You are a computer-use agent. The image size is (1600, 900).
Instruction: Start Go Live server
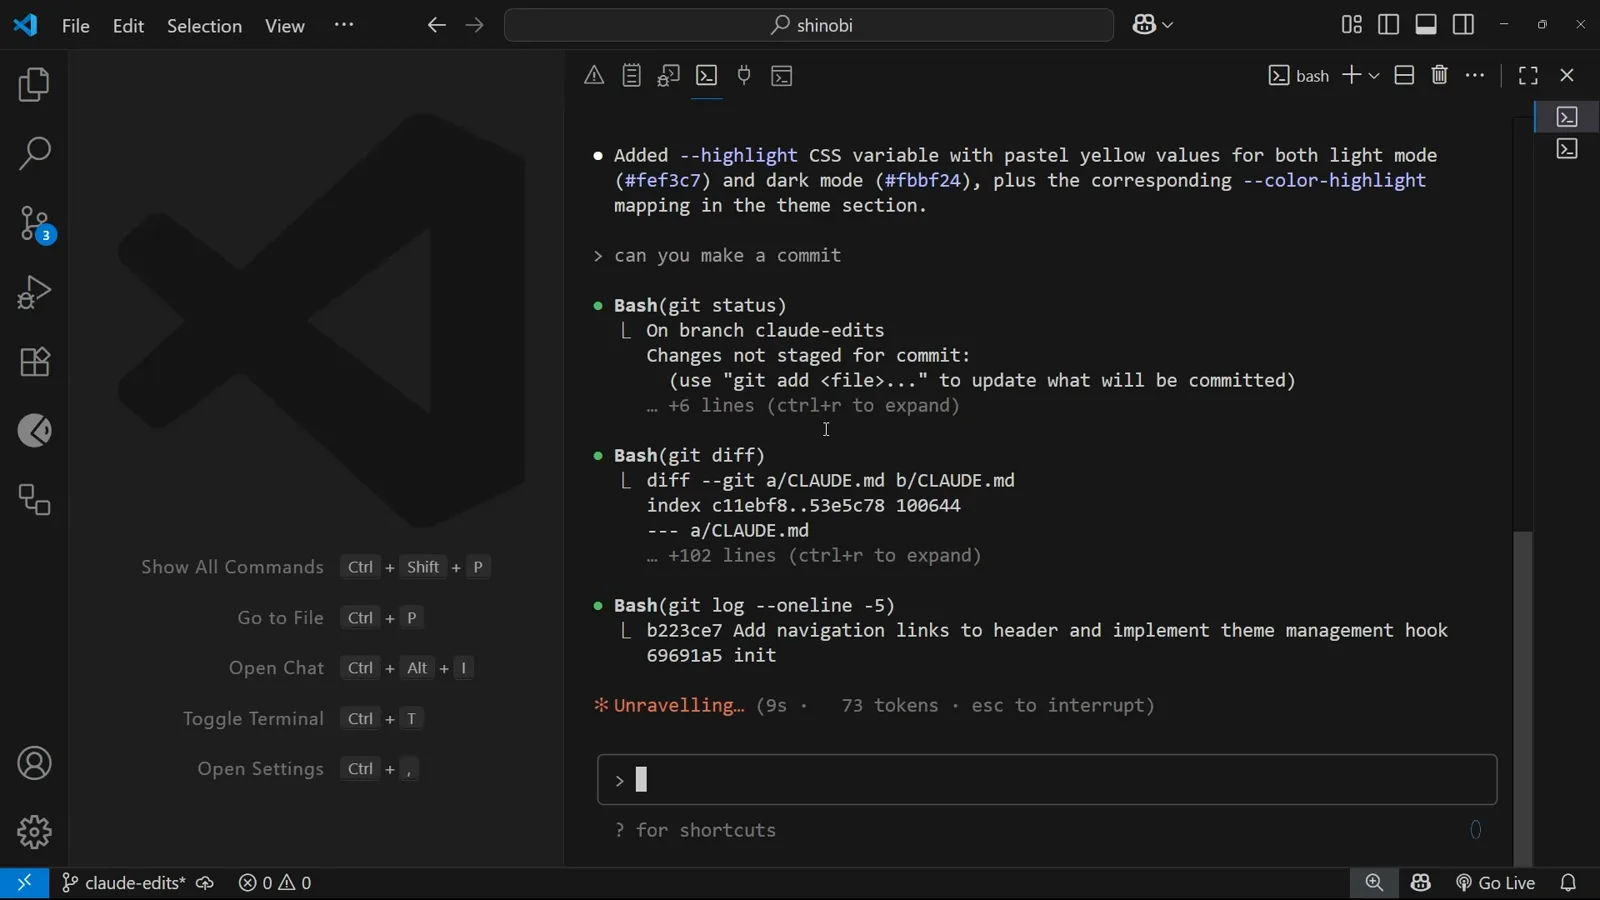pos(1496,883)
